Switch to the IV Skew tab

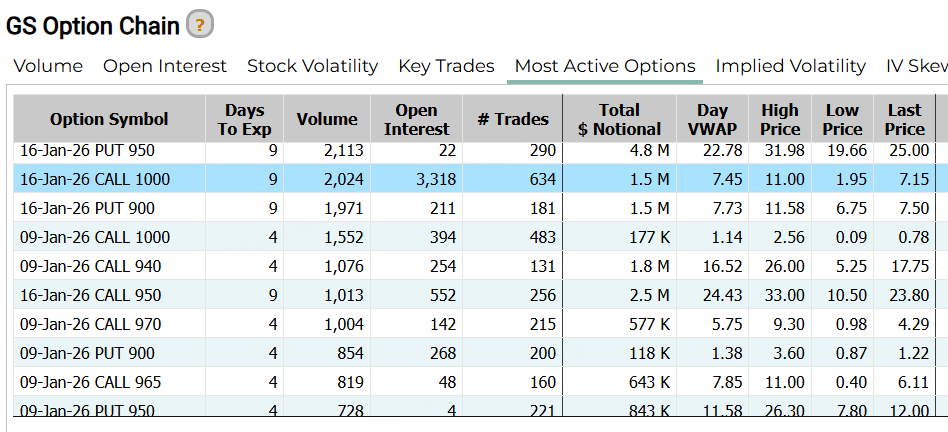tap(915, 66)
